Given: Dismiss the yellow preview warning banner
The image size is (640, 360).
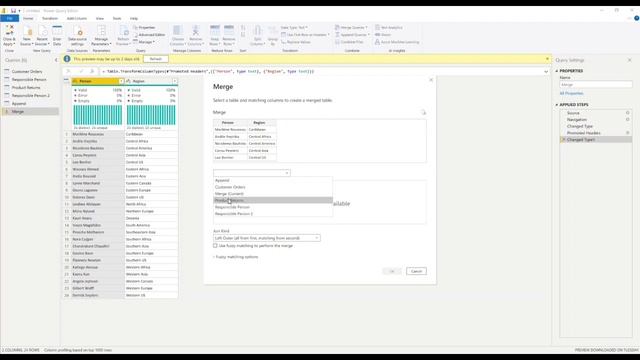Looking at the screenshot, I should pyautogui.click(x=547, y=59).
